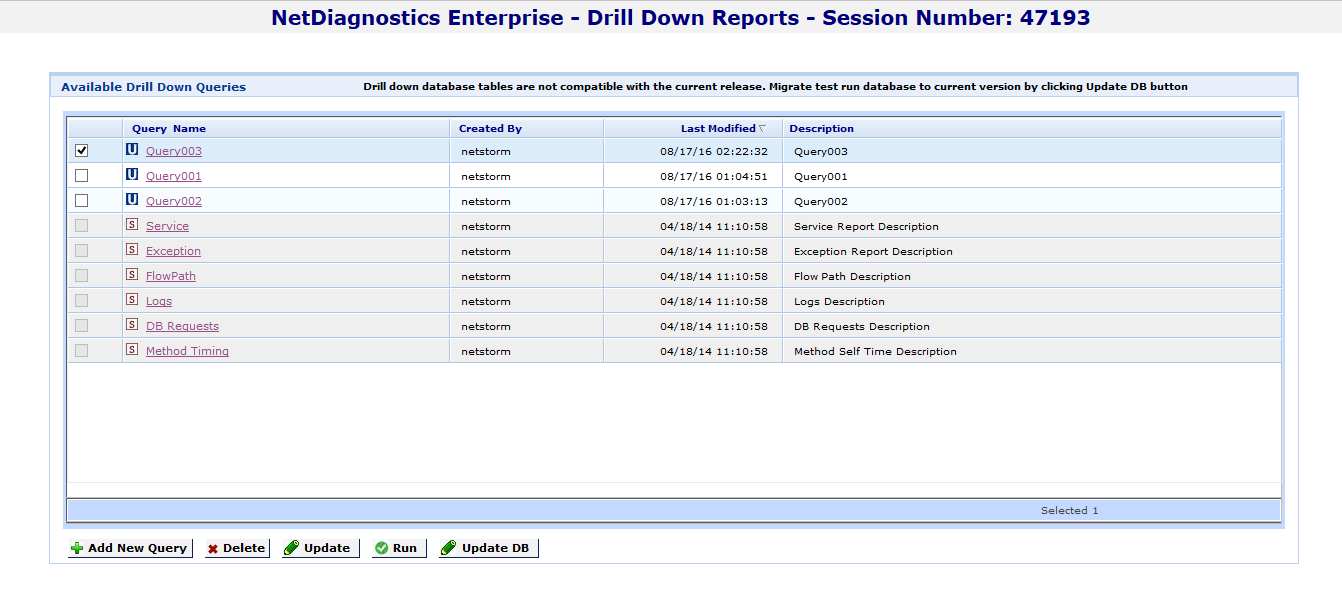
Task: Sort by the Description column header
Action: click(1032, 128)
